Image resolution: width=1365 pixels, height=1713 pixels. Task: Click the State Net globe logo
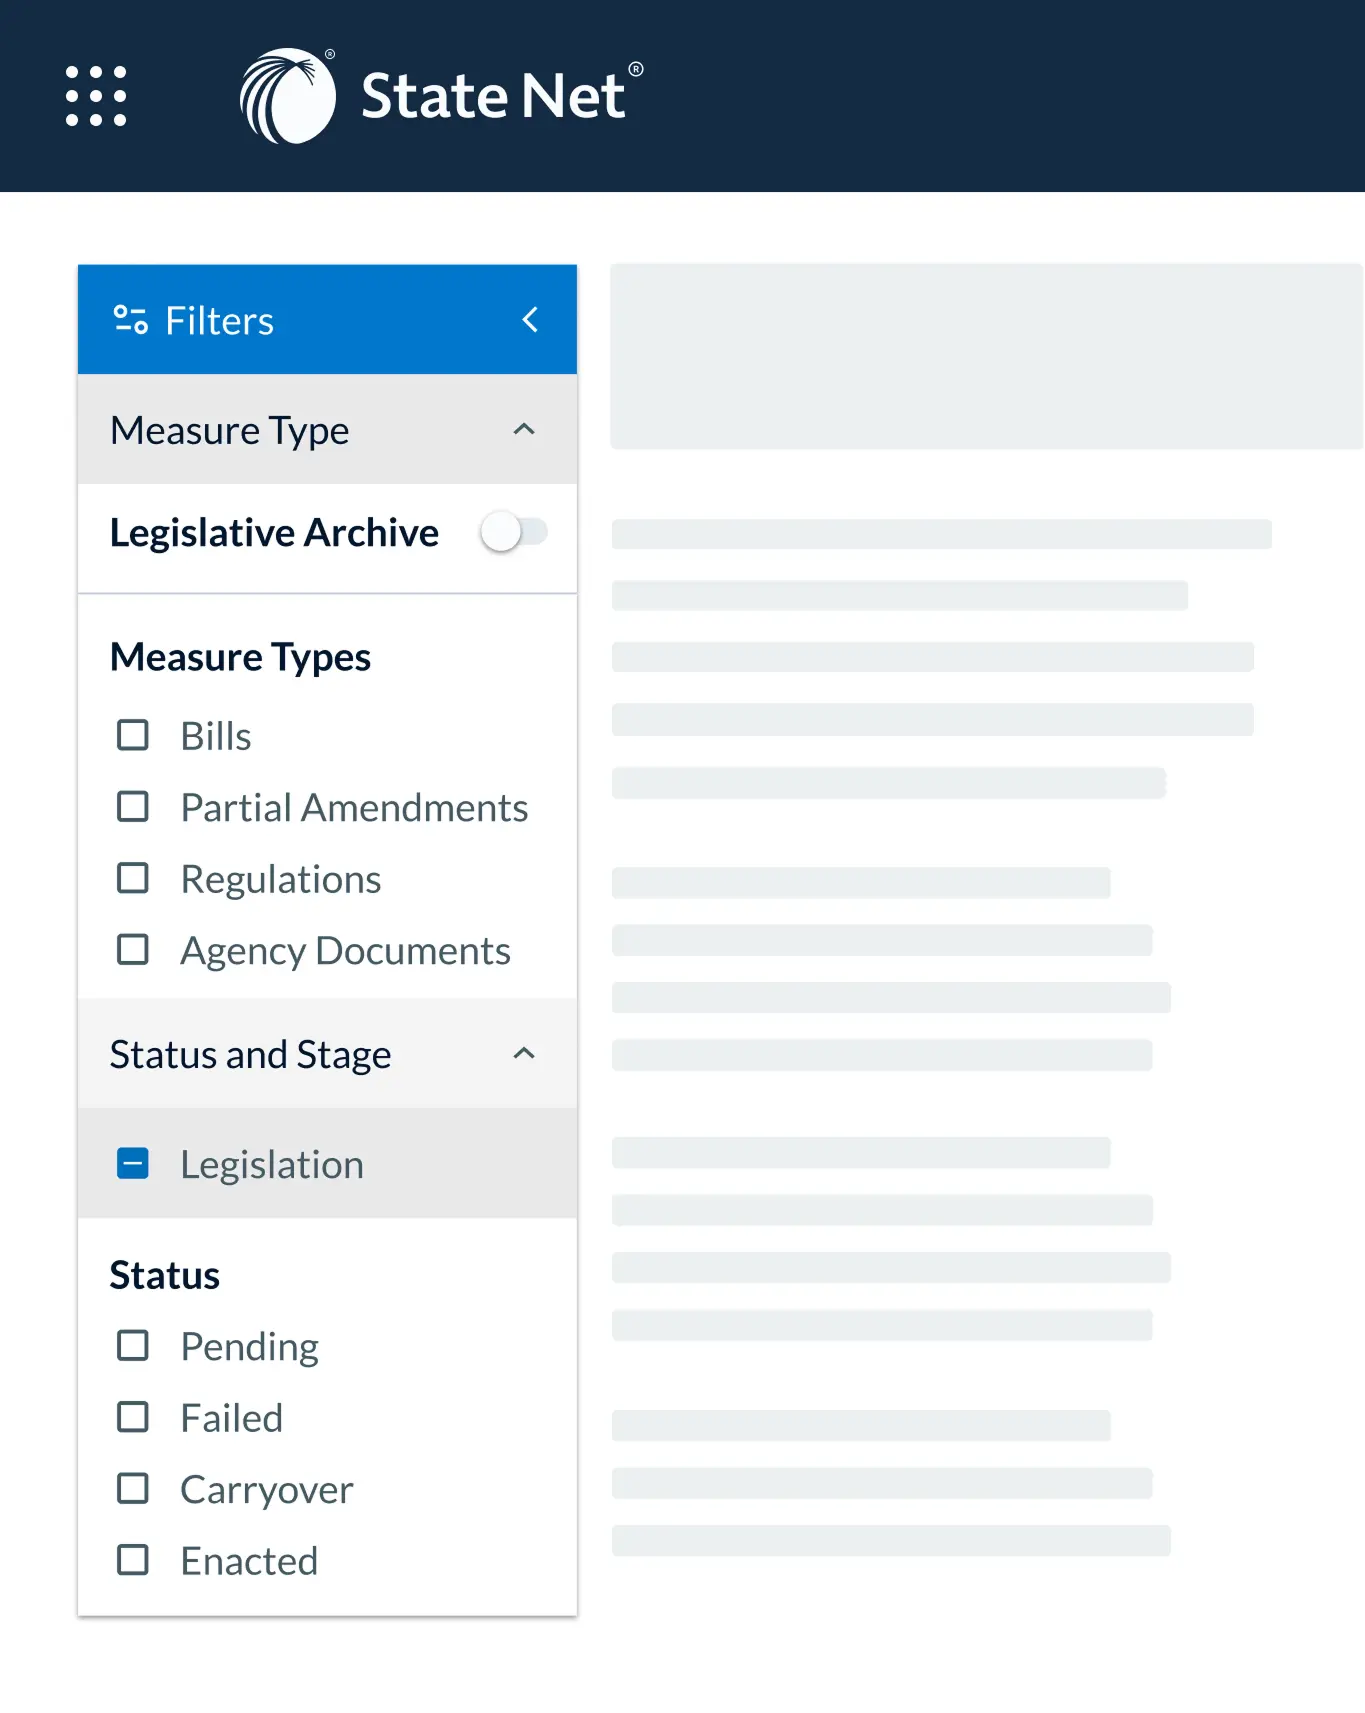coord(288,96)
